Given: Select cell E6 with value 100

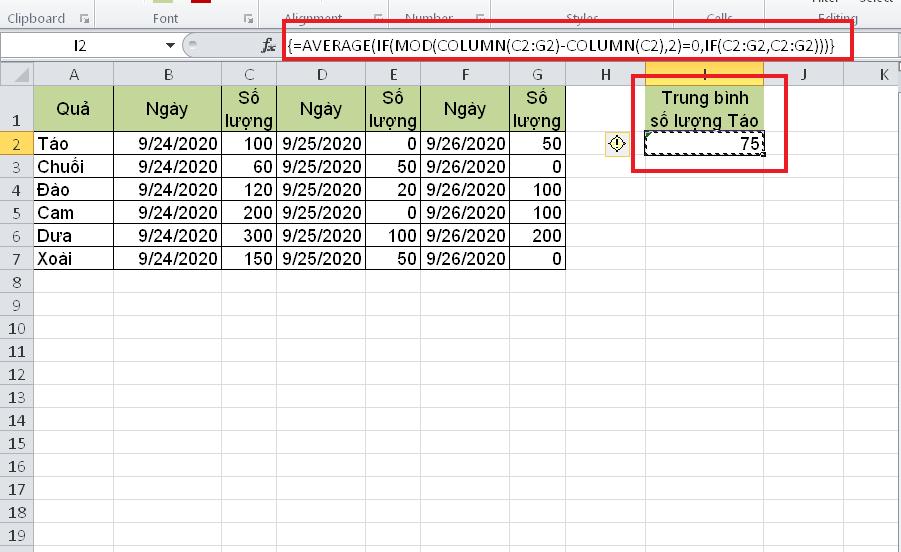Looking at the screenshot, I should [x=393, y=236].
